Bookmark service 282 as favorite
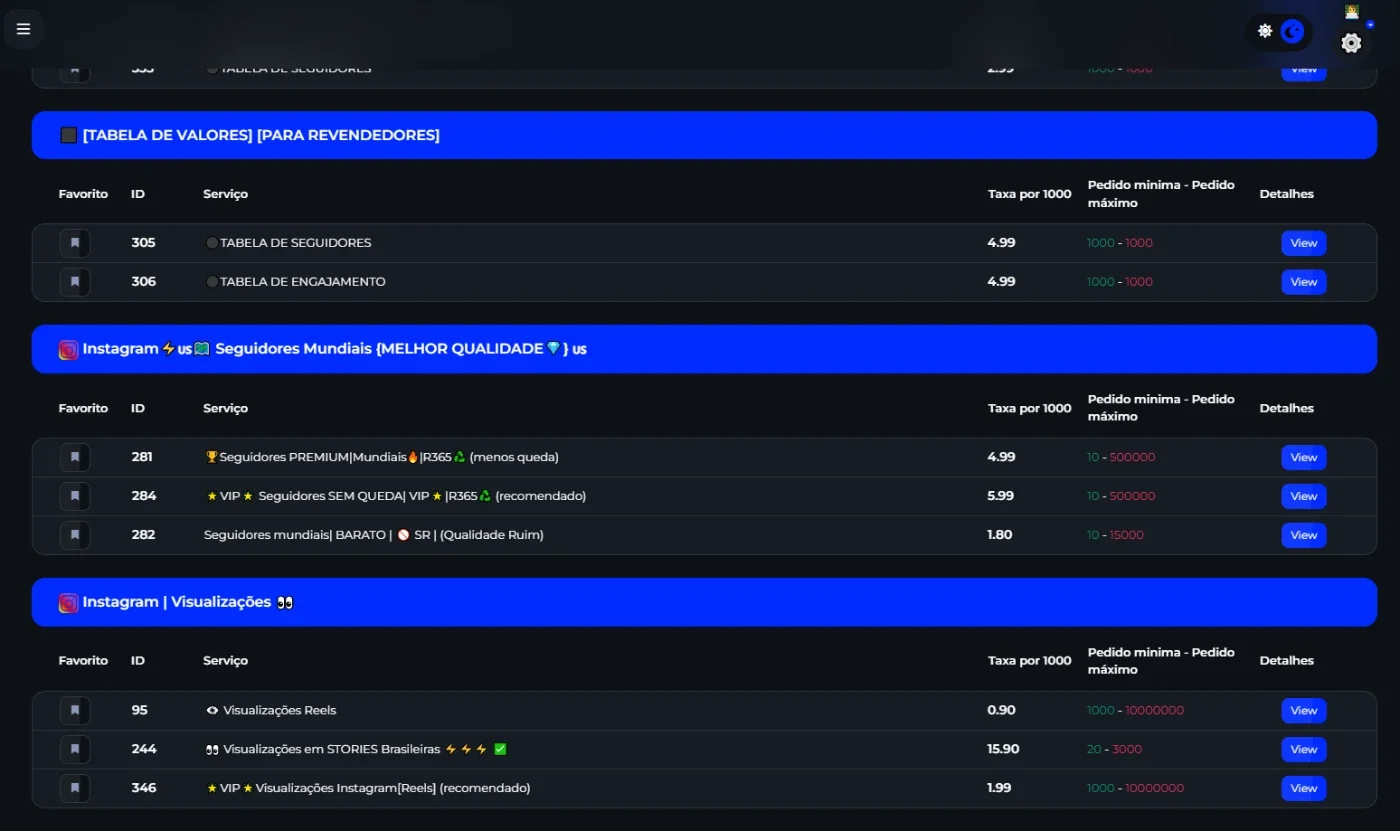1400x831 pixels. click(75, 535)
